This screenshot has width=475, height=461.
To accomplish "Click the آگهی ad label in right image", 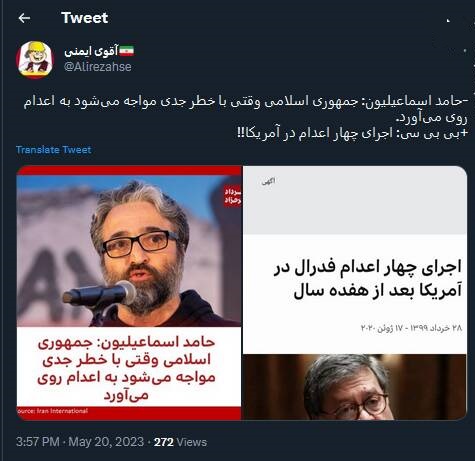I will (269, 181).
